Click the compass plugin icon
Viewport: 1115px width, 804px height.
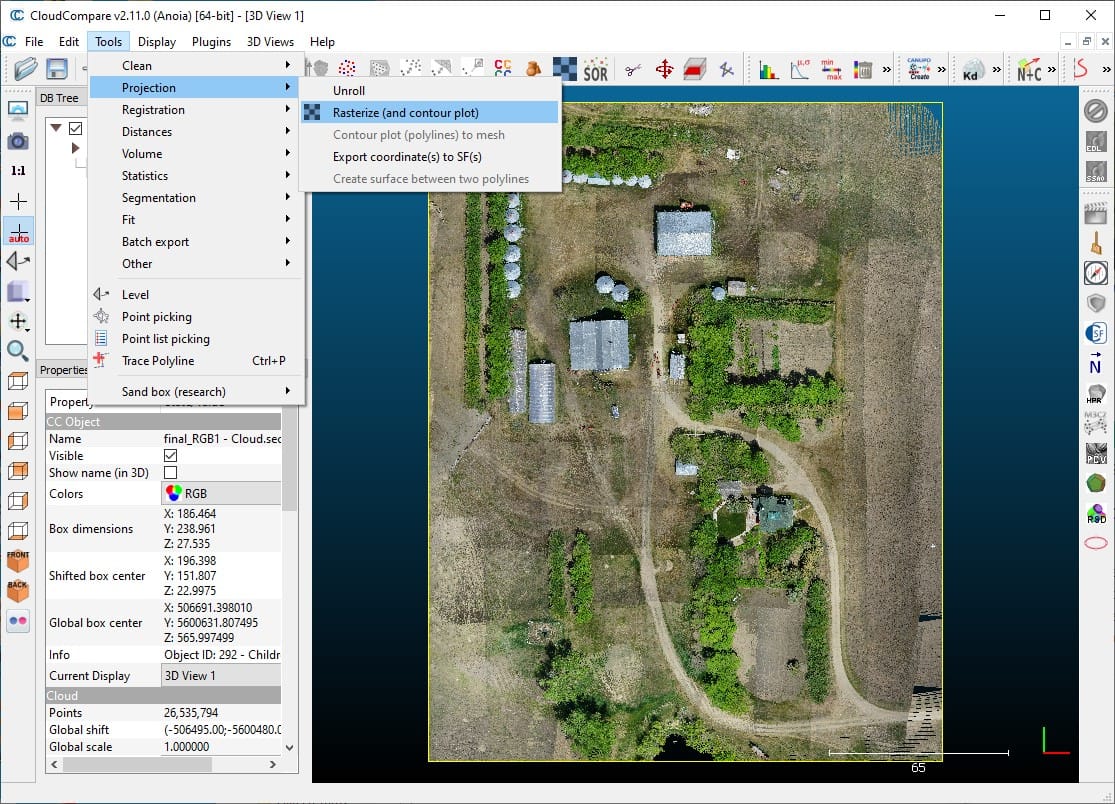click(1096, 273)
